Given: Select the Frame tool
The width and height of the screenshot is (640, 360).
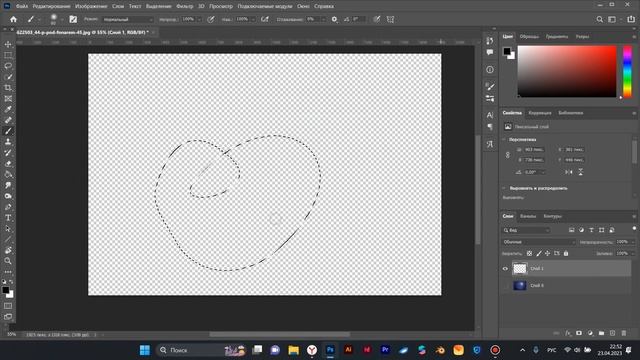Looking at the screenshot, I should point(8,99).
